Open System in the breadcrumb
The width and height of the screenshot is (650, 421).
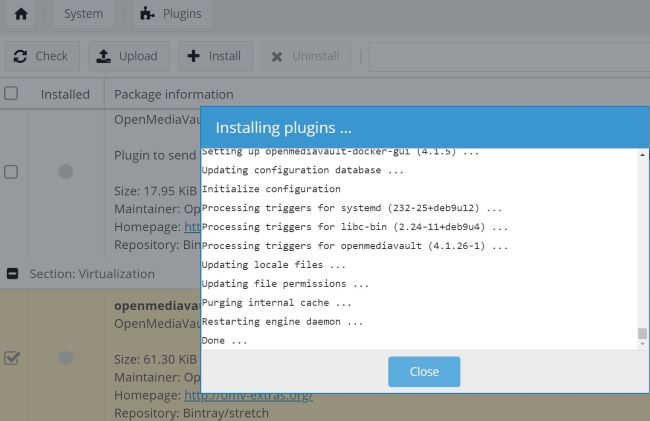point(83,14)
